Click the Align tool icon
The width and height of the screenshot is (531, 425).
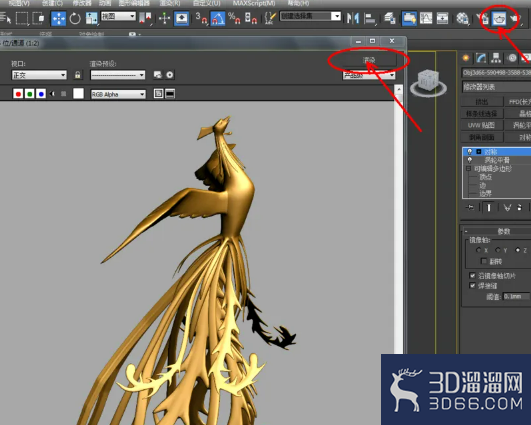[x=369, y=18]
